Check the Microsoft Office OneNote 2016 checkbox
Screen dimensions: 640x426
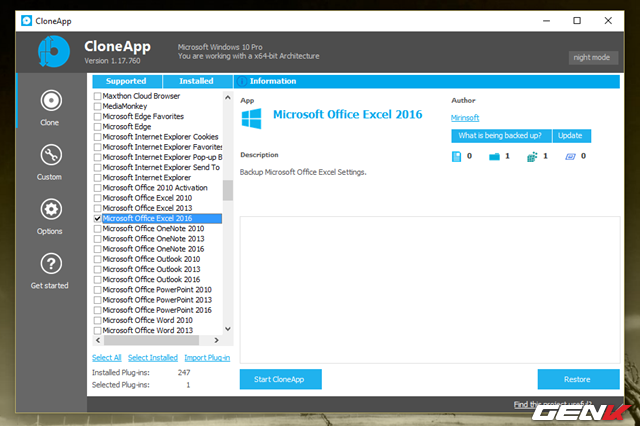(x=98, y=249)
